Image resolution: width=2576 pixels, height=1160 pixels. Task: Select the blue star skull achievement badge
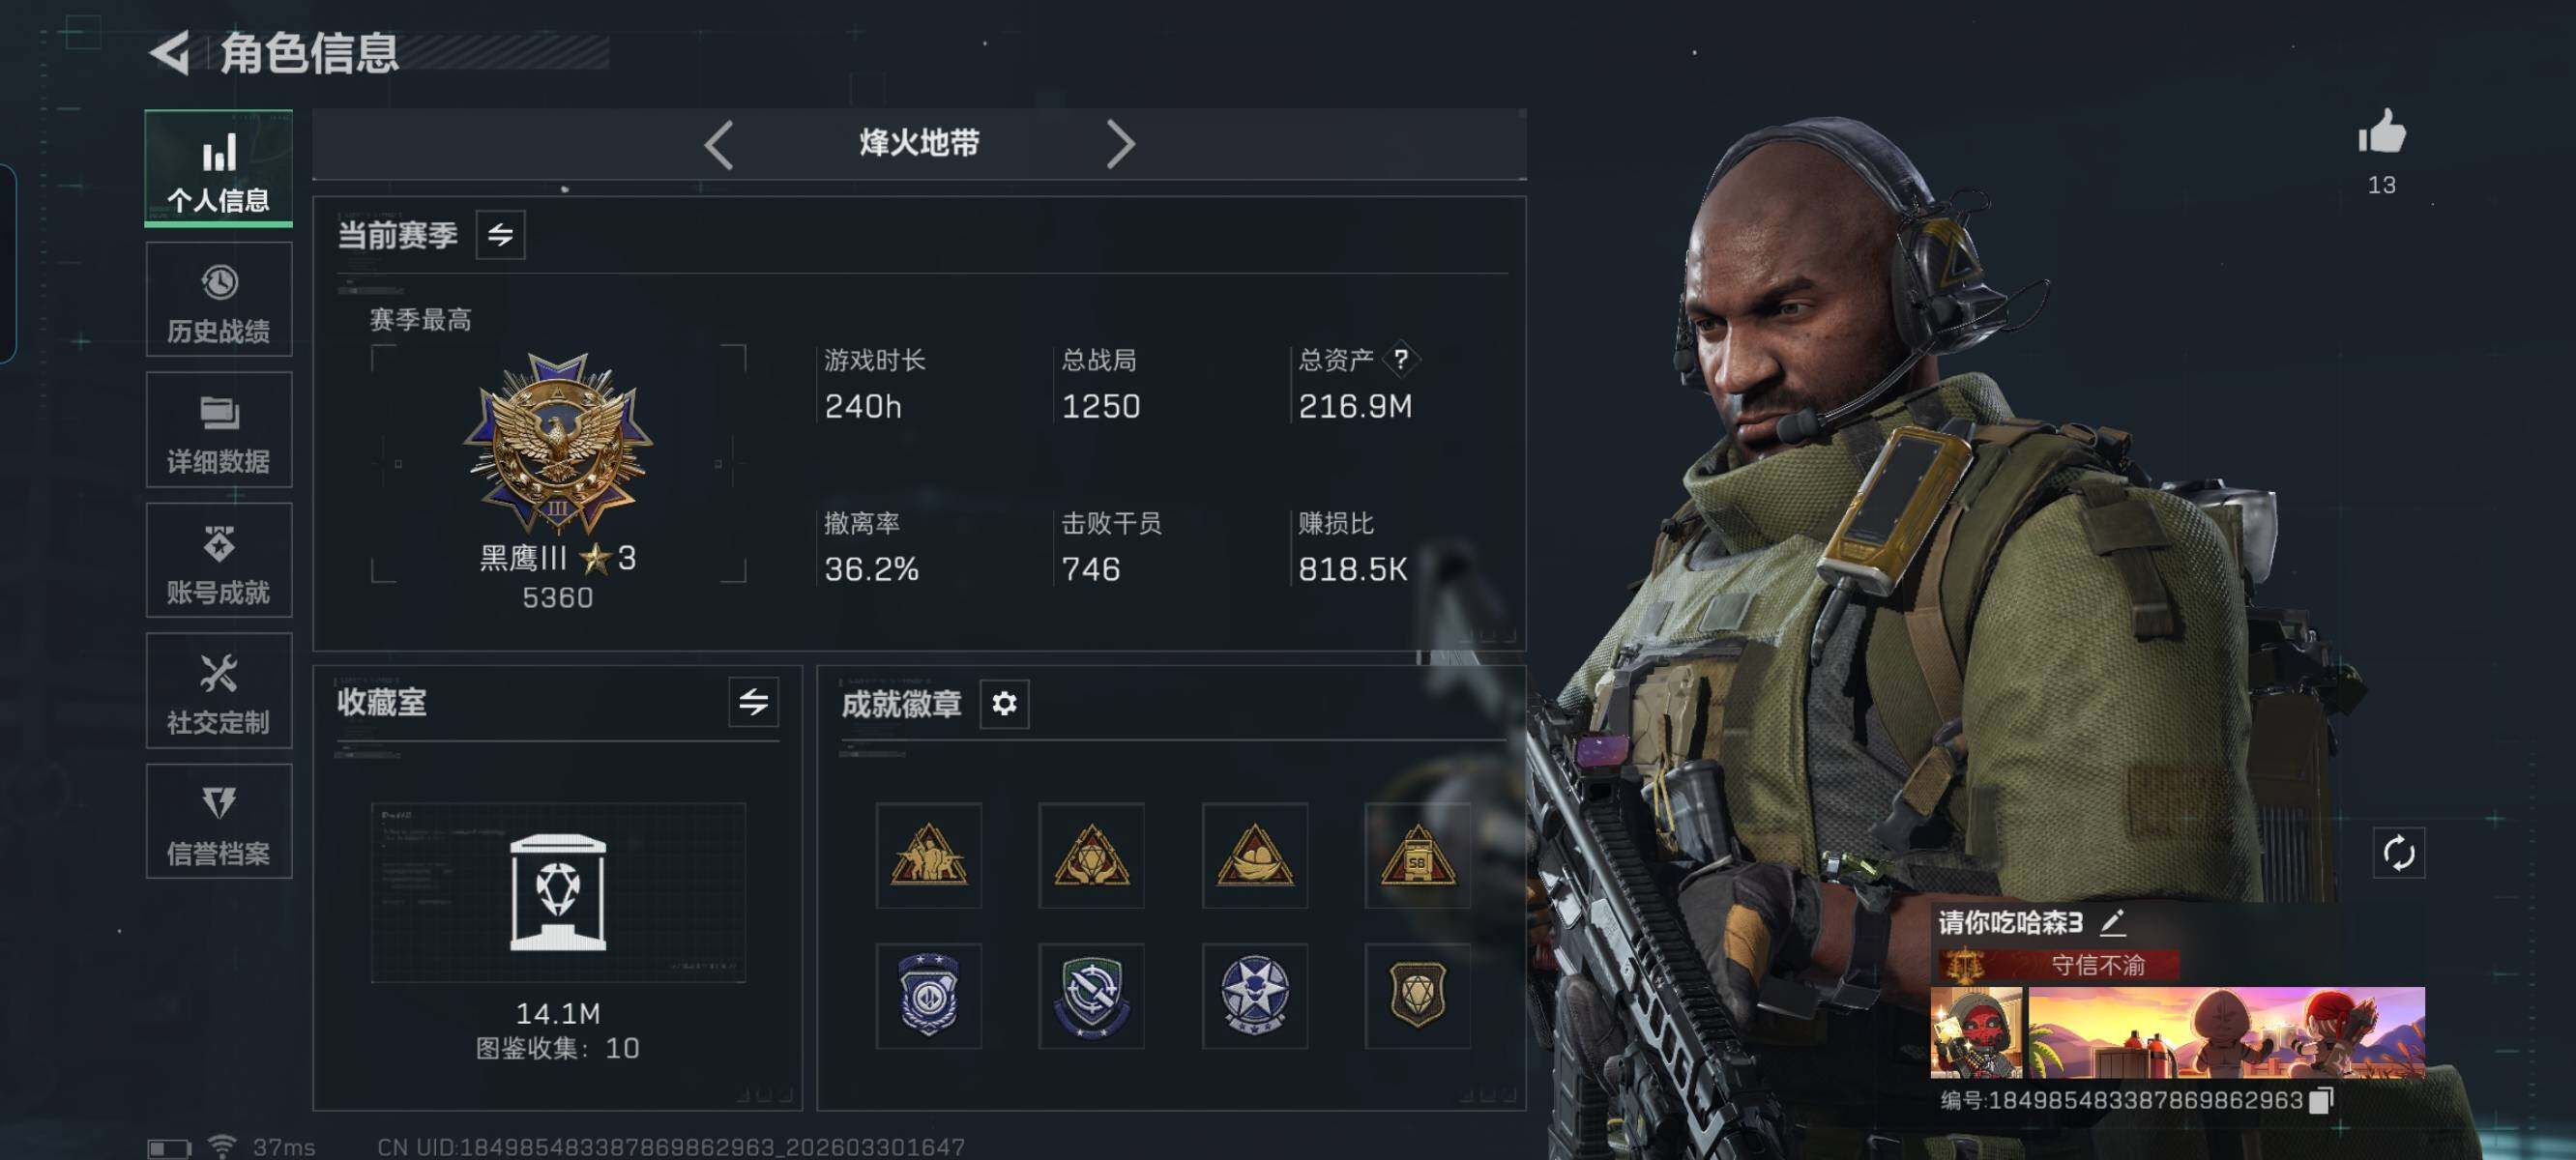coord(1254,995)
